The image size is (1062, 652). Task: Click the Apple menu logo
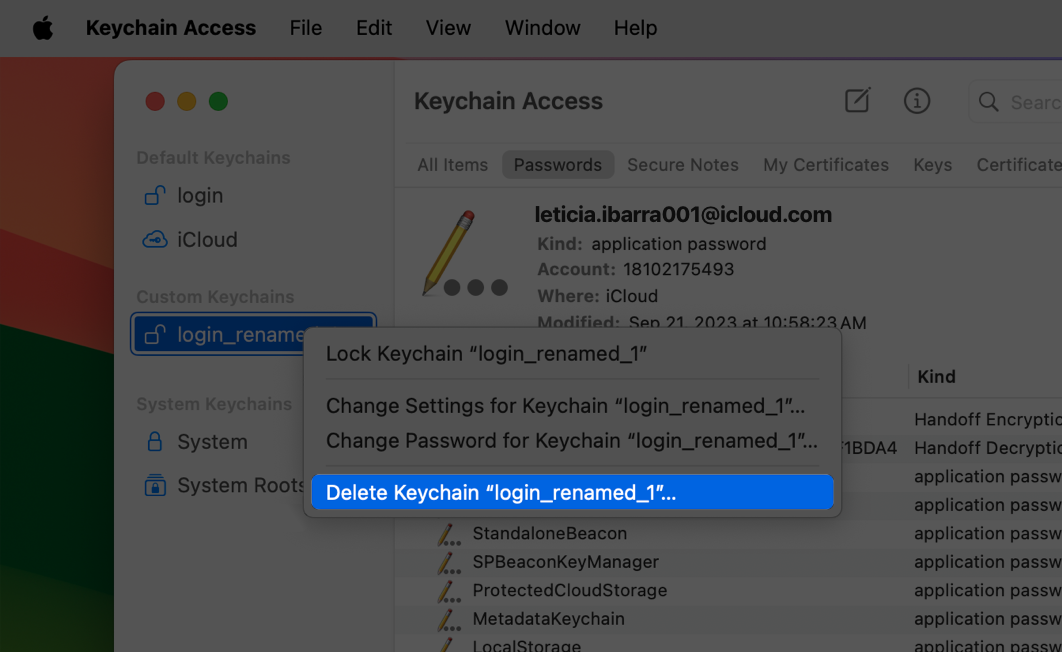tap(42, 28)
